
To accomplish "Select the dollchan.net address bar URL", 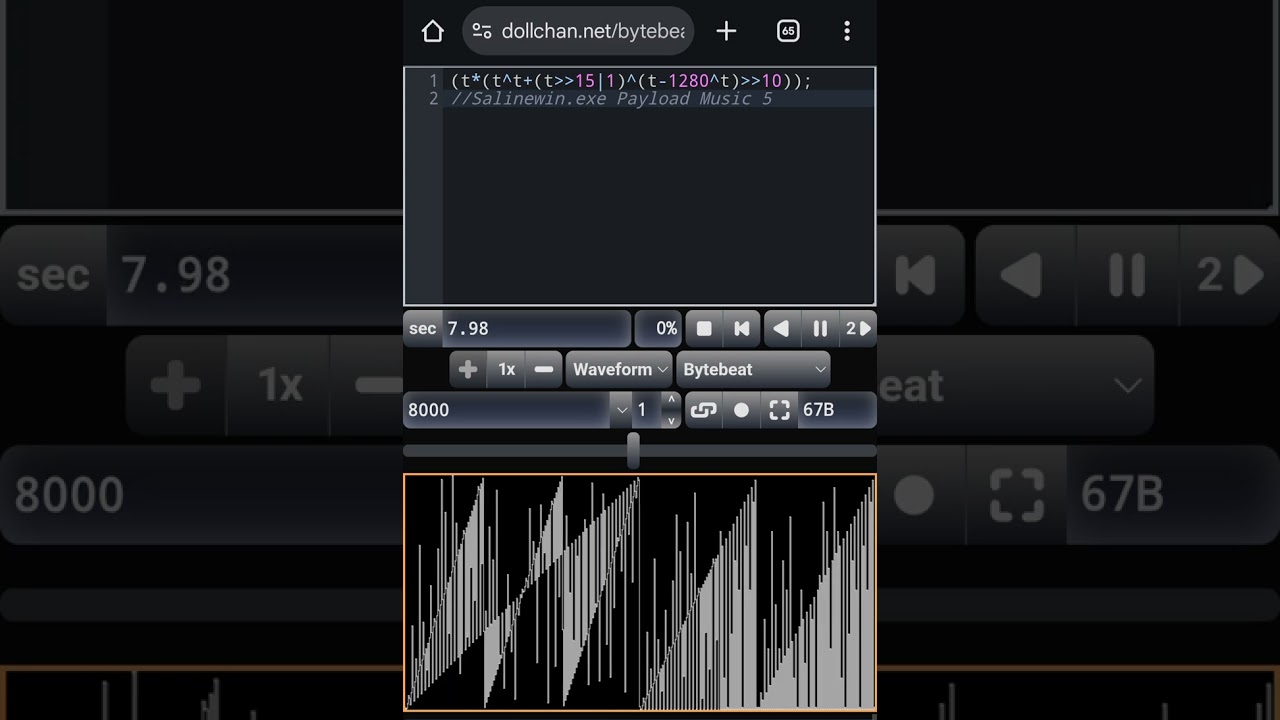I will [x=593, y=31].
